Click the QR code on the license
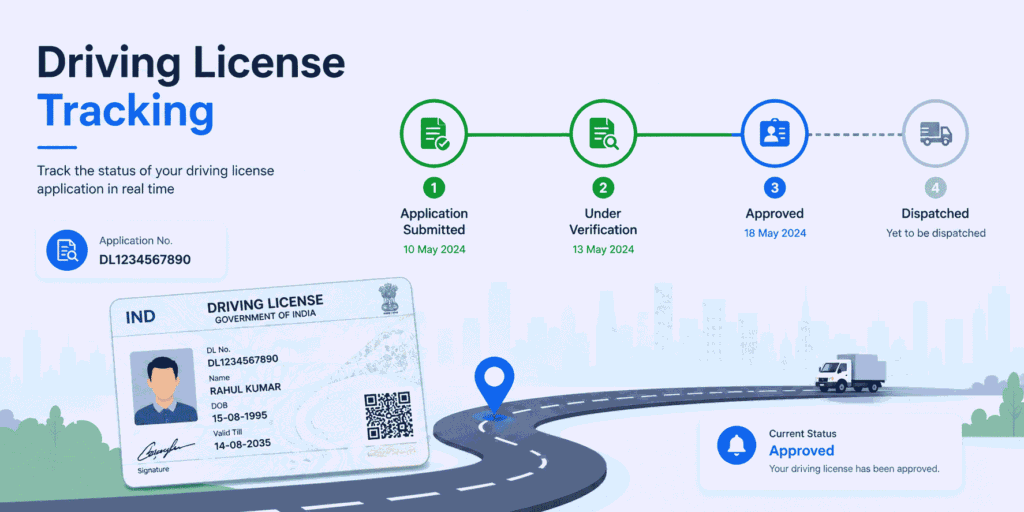 (x=388, y=415)
